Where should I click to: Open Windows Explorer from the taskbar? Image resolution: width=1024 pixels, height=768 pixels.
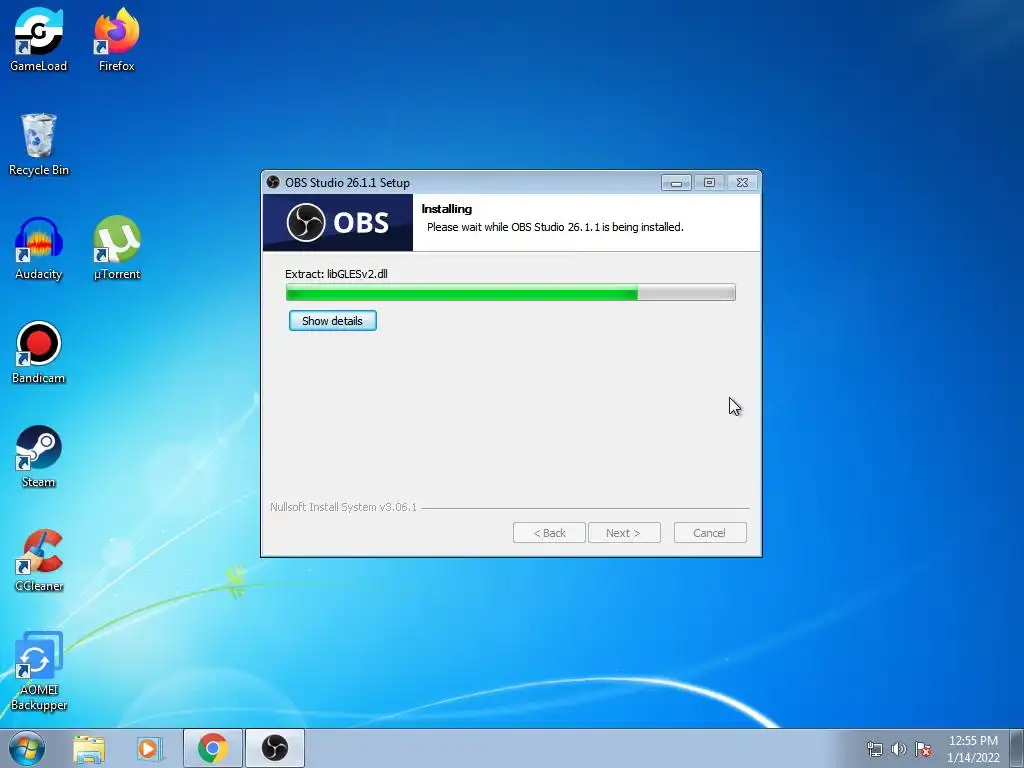point(89,748)
